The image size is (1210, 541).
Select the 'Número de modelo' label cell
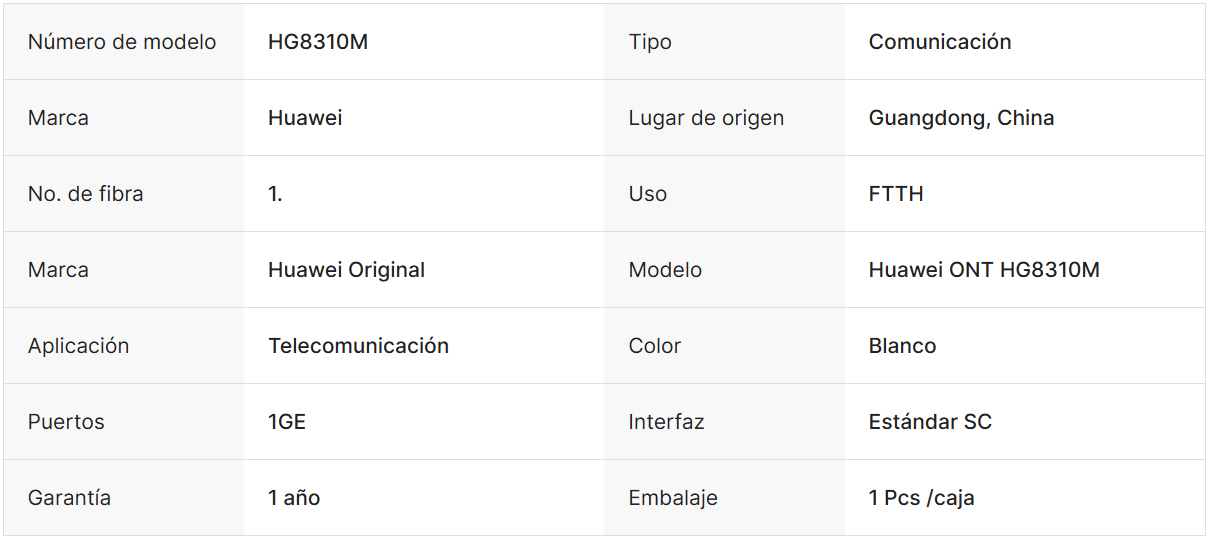tap(122, 42)
